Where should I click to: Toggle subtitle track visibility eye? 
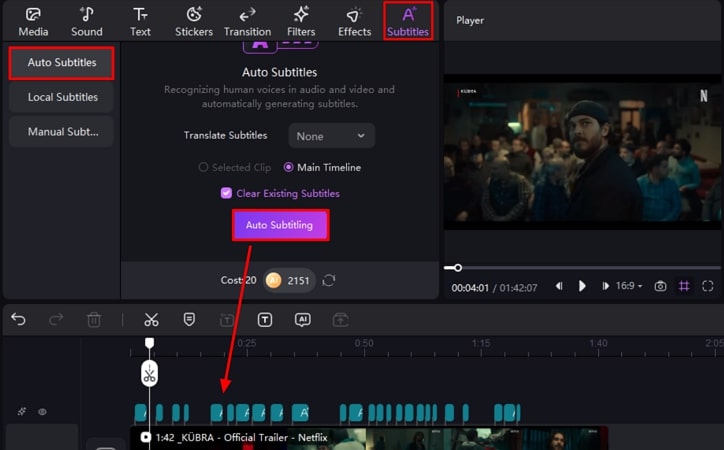[x=42, y=412]
